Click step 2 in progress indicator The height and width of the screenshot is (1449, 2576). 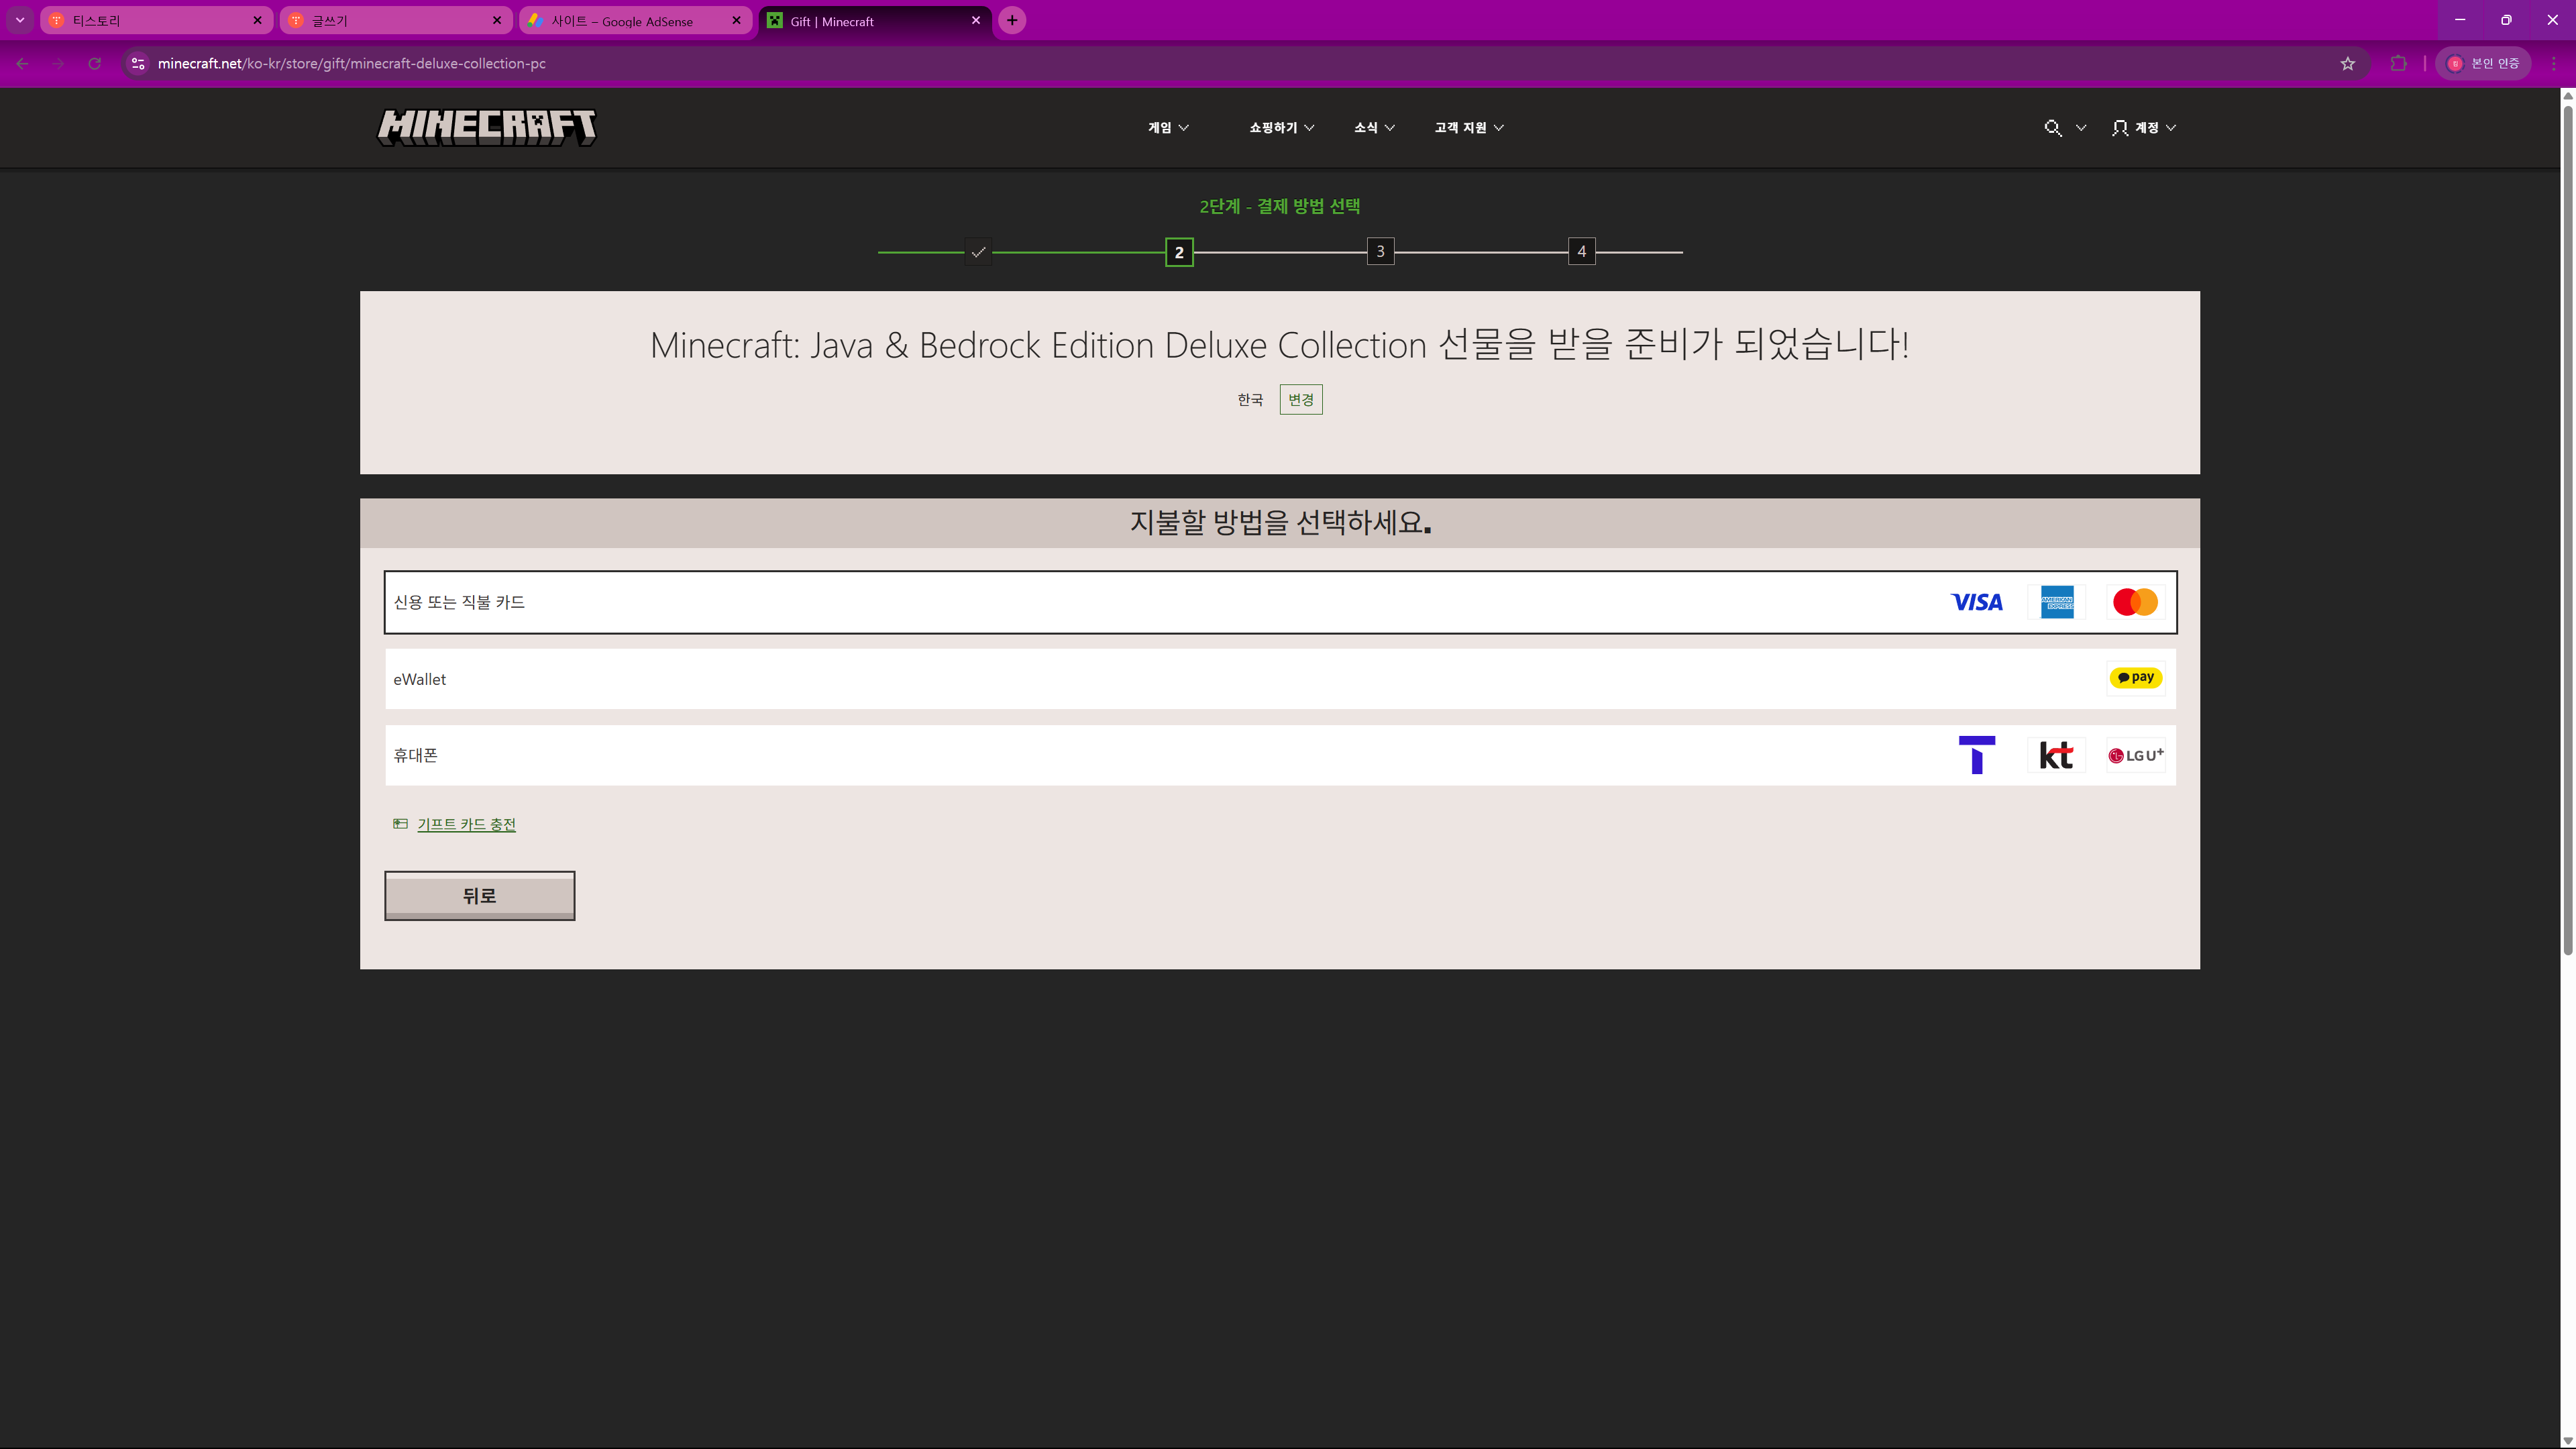coord(1179,252)
